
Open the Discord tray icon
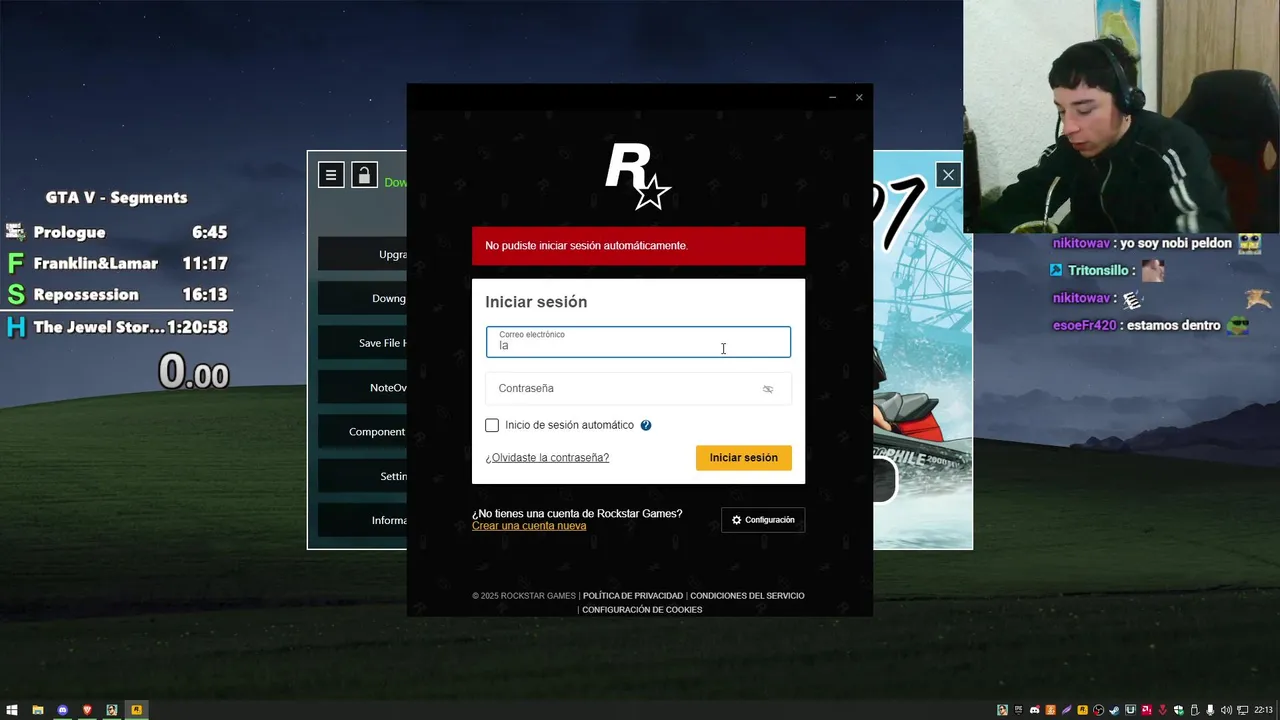1035,710
